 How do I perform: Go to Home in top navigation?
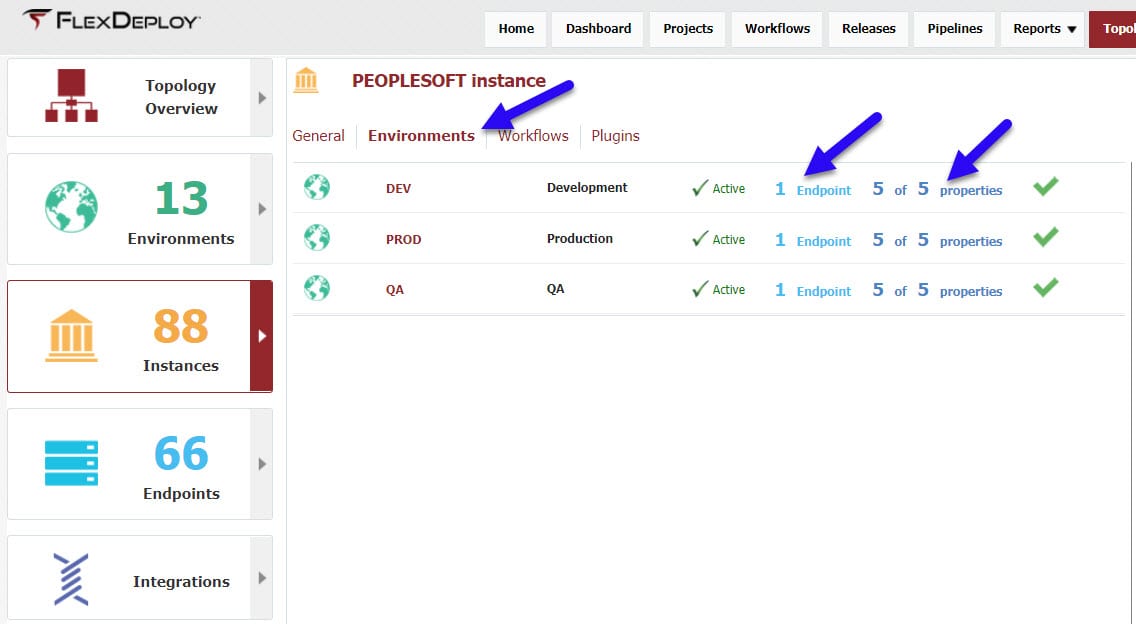pos(516,29)
